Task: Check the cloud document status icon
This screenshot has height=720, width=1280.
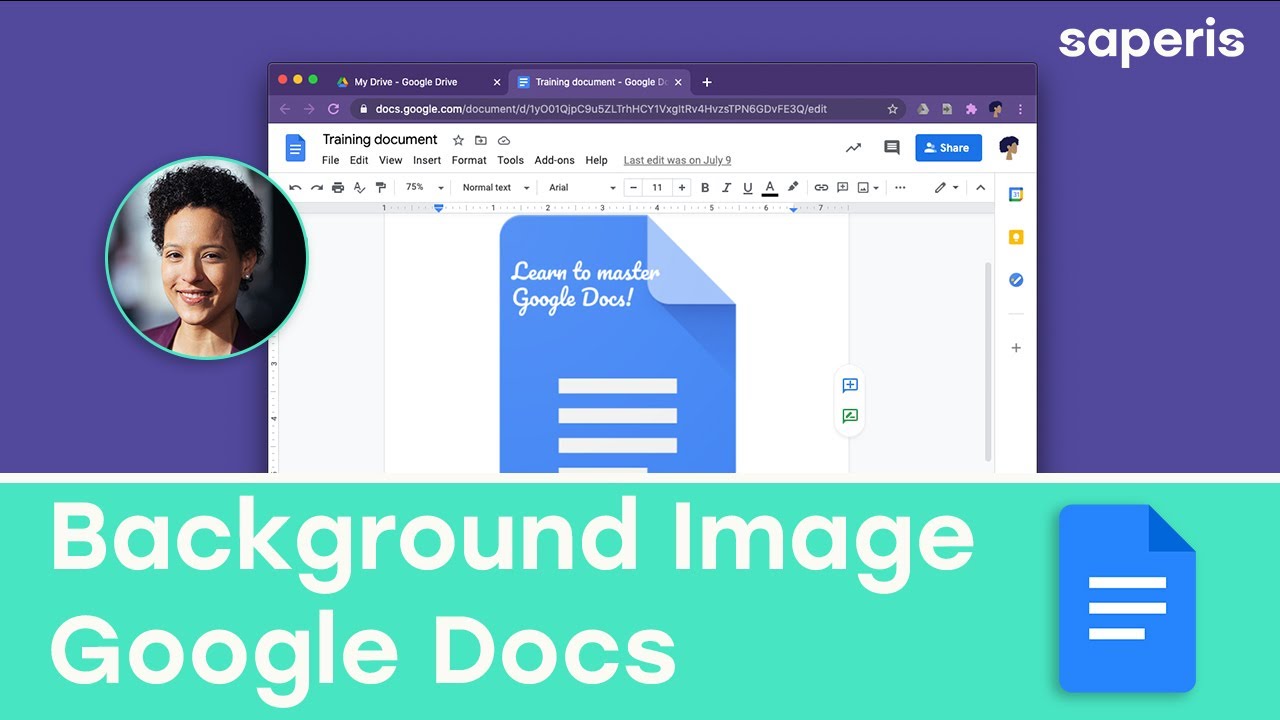Action: (x=504, y=140)
